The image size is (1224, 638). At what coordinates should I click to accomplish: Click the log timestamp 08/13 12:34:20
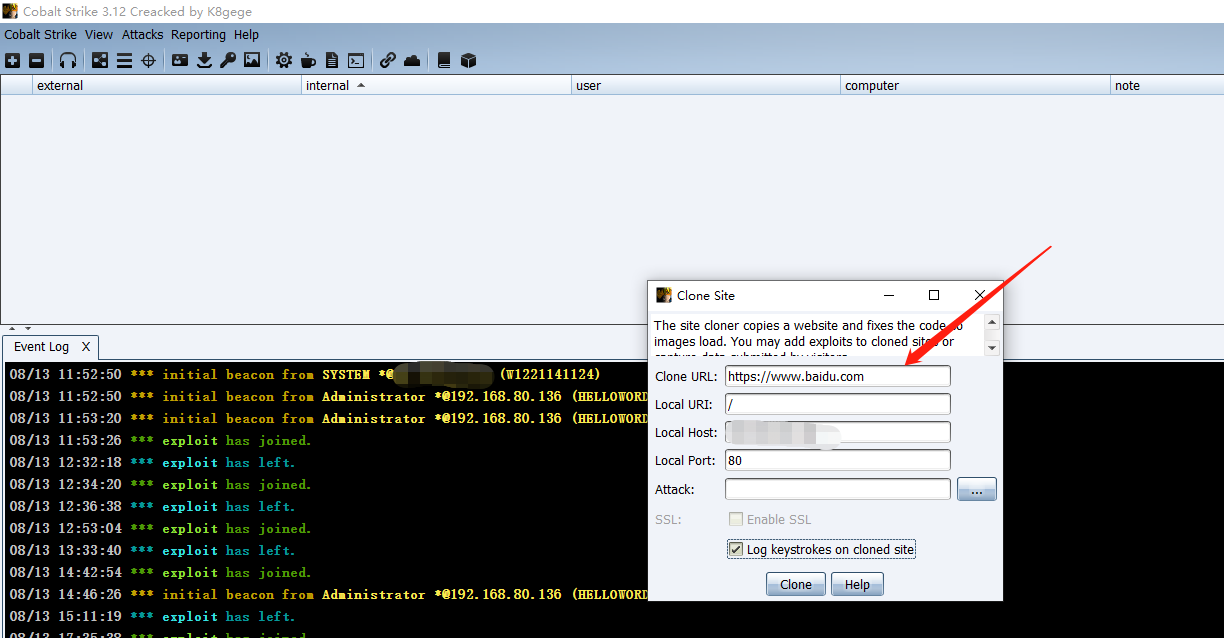click(x=65, y=484)
